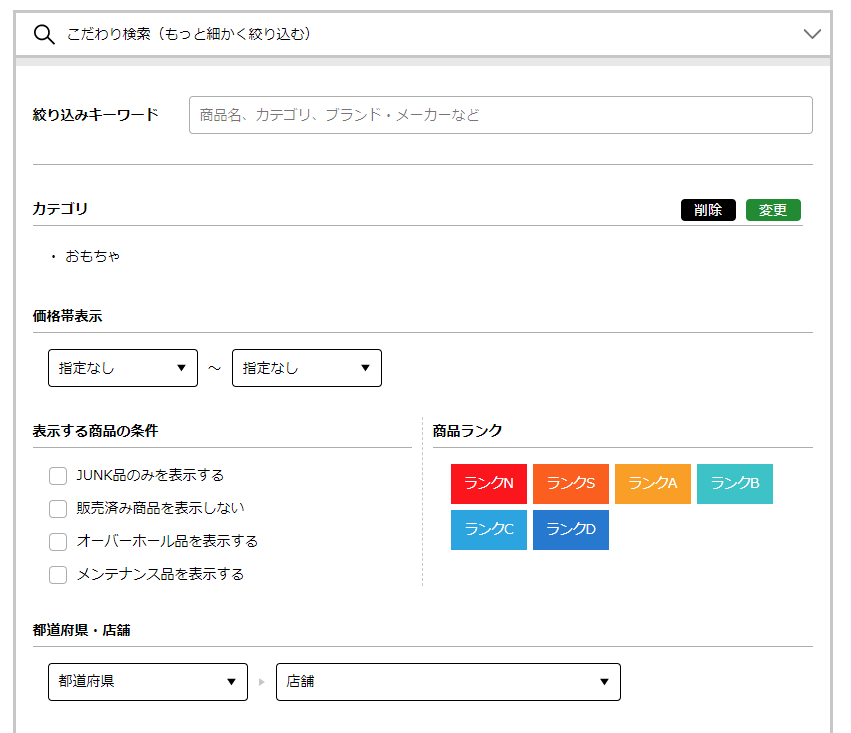The width and height of the screenshot is (851, 733).
Task: Select the light blue ランクC rank
Action: [489, 530]
